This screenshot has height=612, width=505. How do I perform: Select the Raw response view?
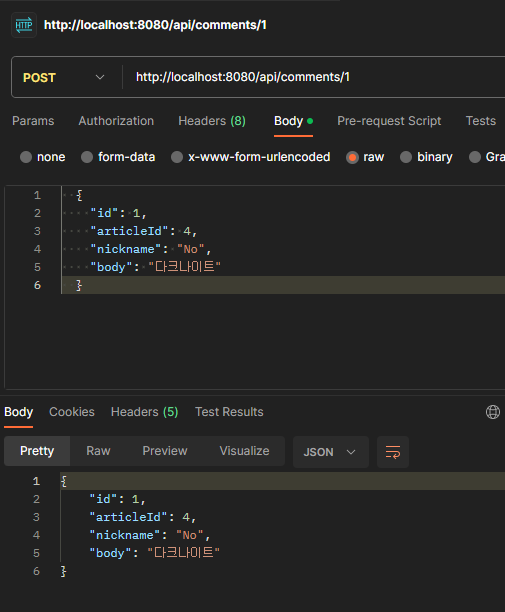point(98,451)
